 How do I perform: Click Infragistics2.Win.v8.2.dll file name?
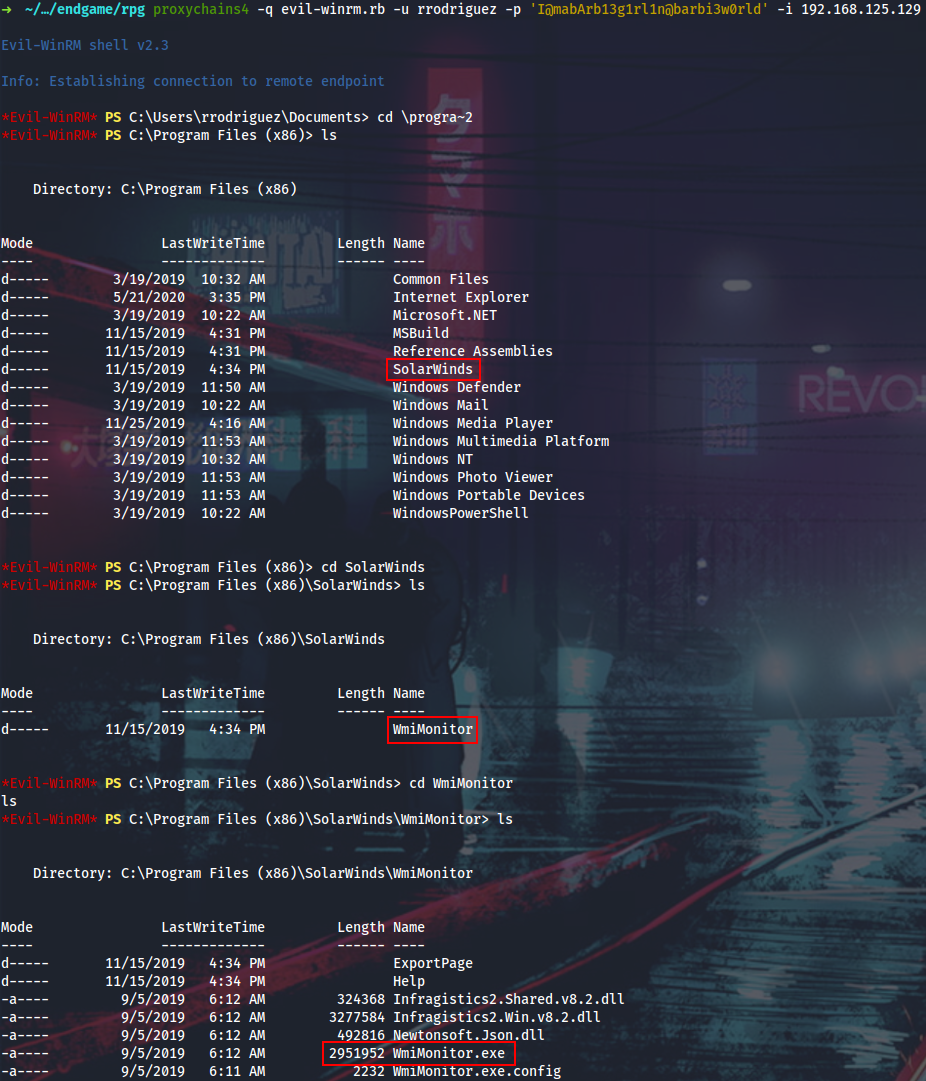point(496,1018)
